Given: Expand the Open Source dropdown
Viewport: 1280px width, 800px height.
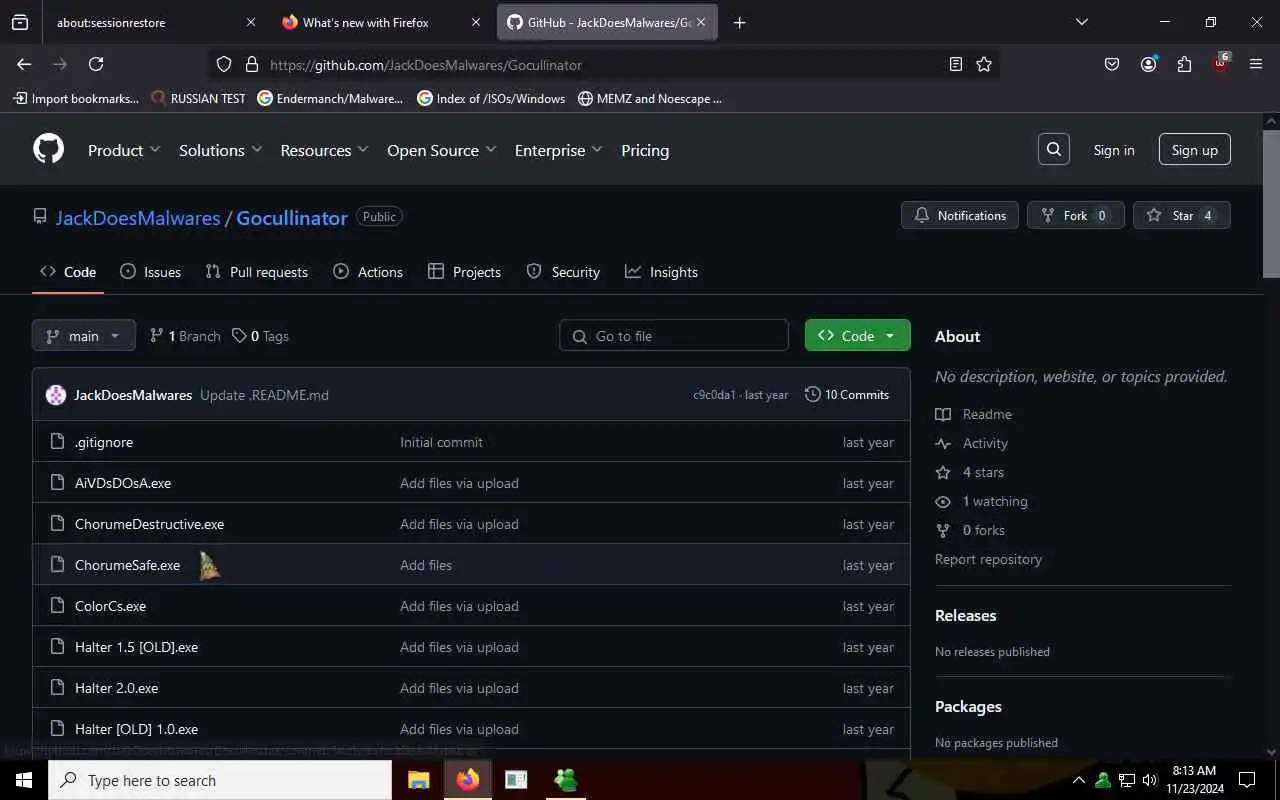Looking at the screenshot, I should pos(441,150).
